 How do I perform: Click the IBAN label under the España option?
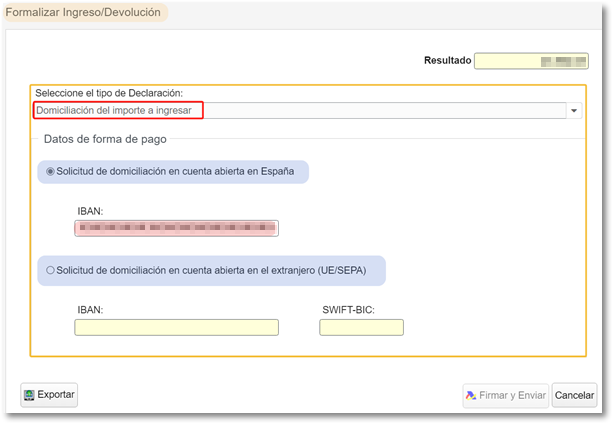(90, 212)
